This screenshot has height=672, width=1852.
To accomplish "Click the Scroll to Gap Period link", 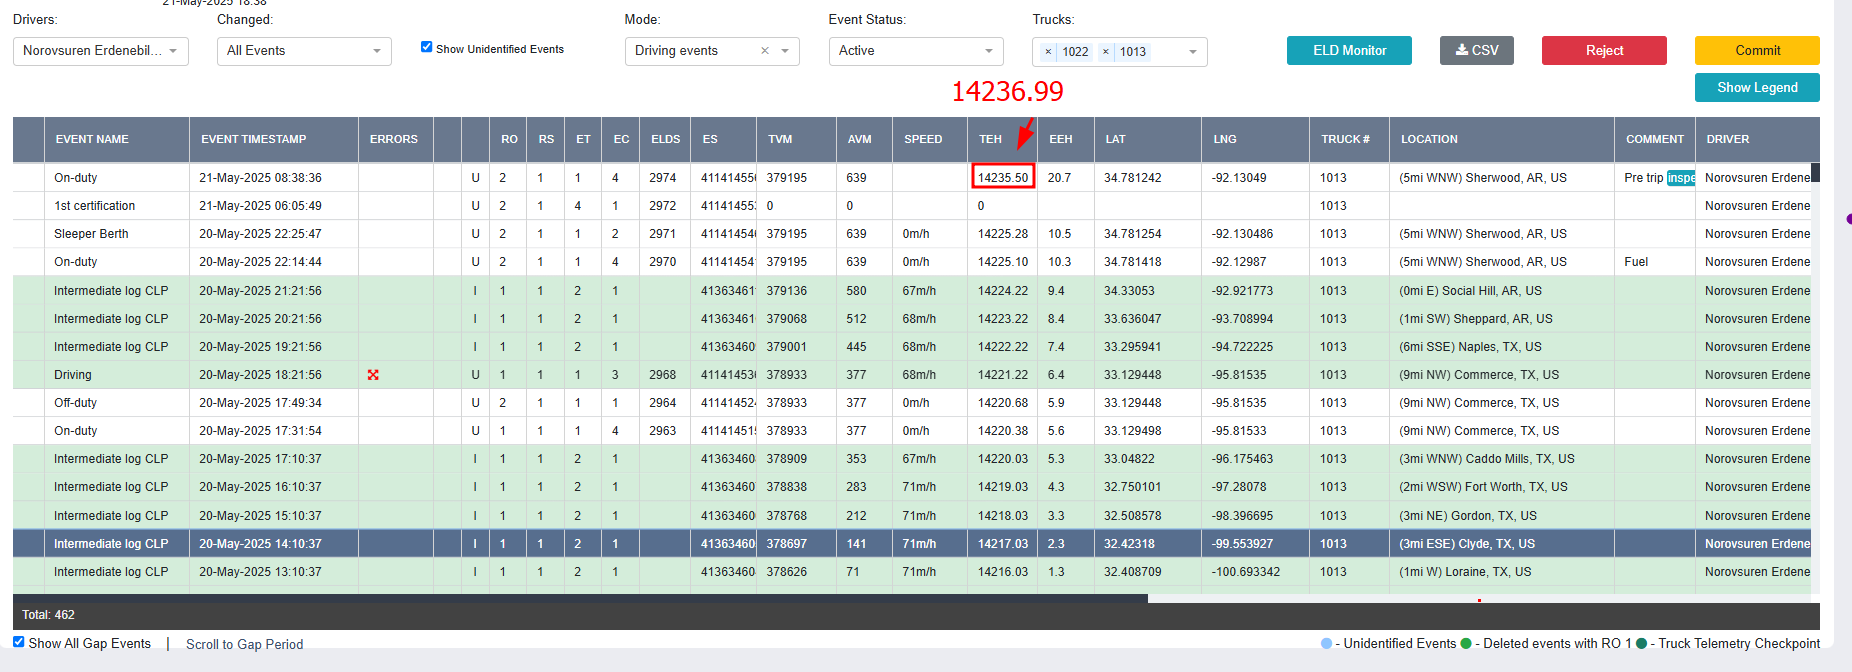I will click(244, 644).
